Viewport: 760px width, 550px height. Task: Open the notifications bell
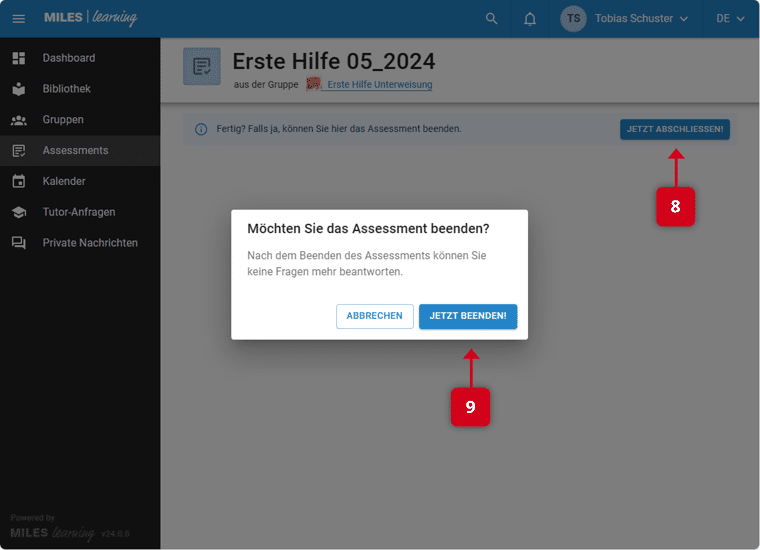530,19
